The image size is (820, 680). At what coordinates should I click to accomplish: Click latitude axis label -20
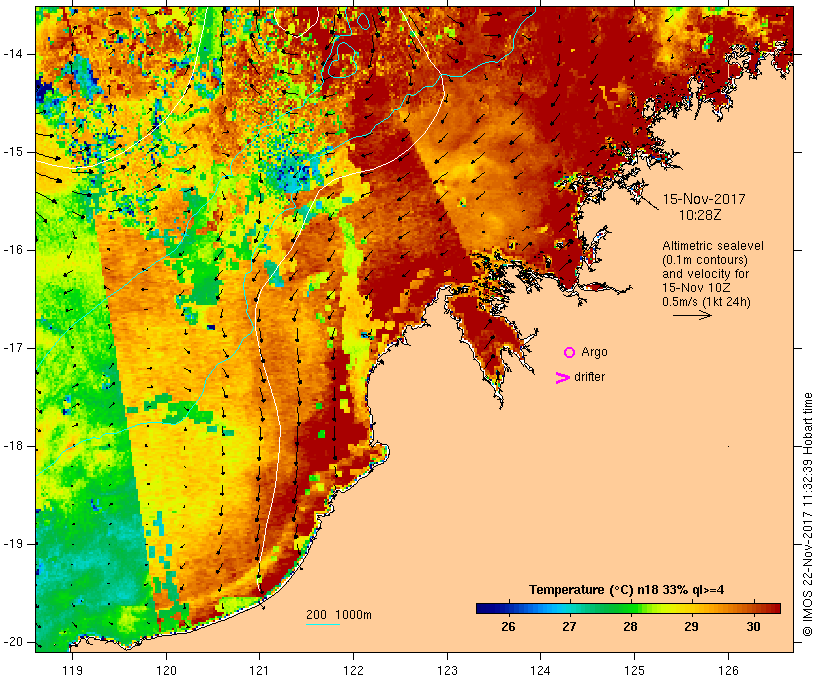tap(13, 642)
